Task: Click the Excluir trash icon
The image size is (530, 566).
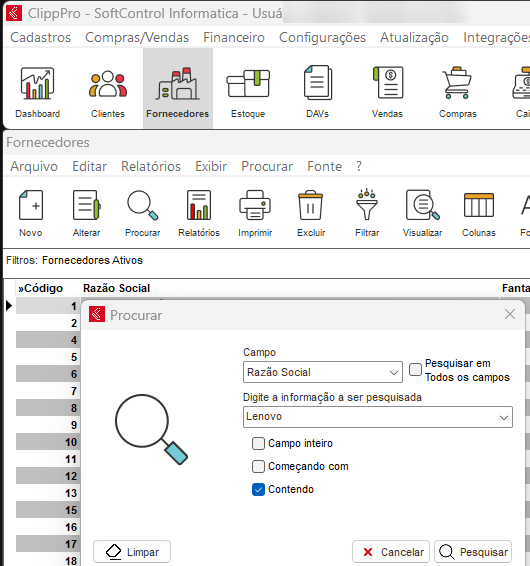Action: coord(310,205)
